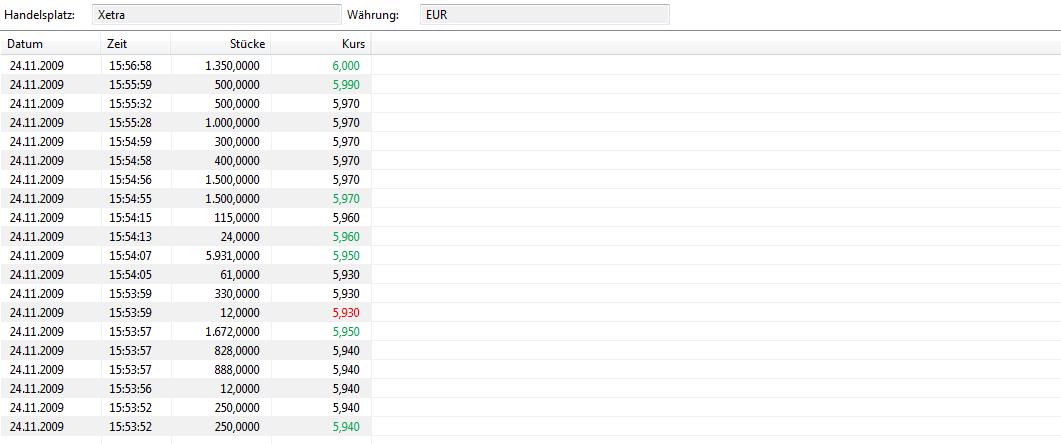Click the Handelsplatz field showing Xetra
The height and width of the screenshot is (444, 1061).
tap(217, 14)
